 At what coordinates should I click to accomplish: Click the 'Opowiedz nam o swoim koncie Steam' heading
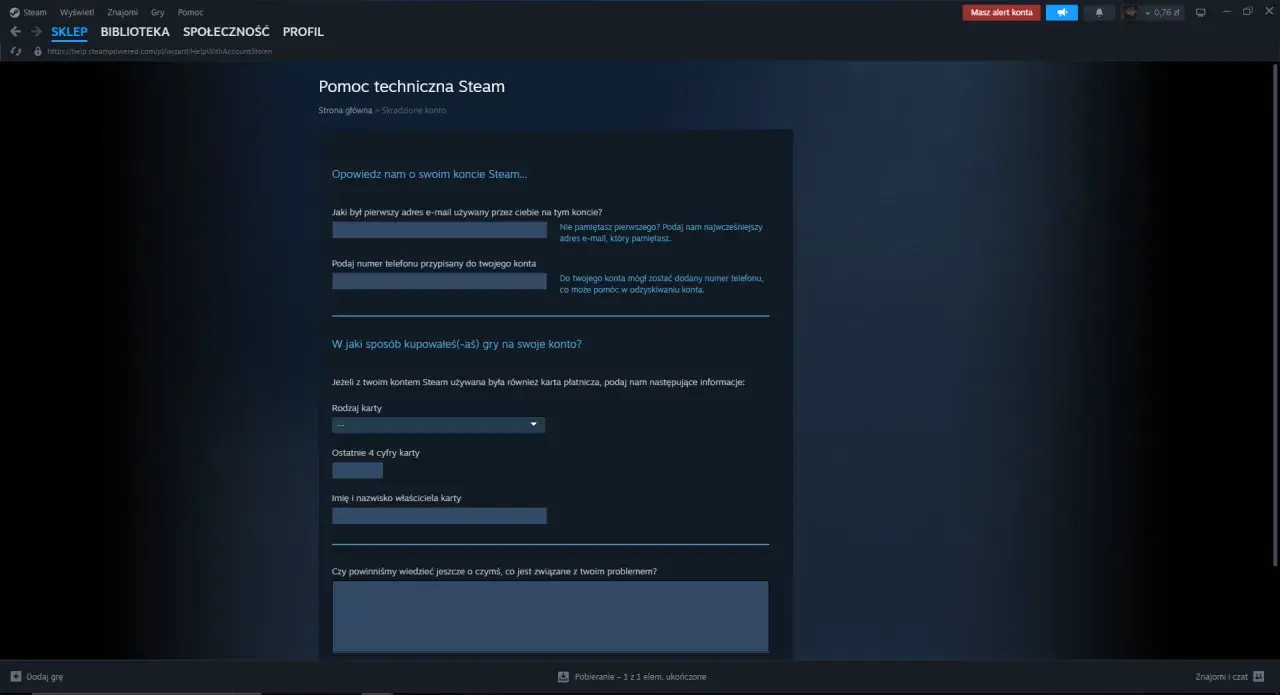coord(429,174)
